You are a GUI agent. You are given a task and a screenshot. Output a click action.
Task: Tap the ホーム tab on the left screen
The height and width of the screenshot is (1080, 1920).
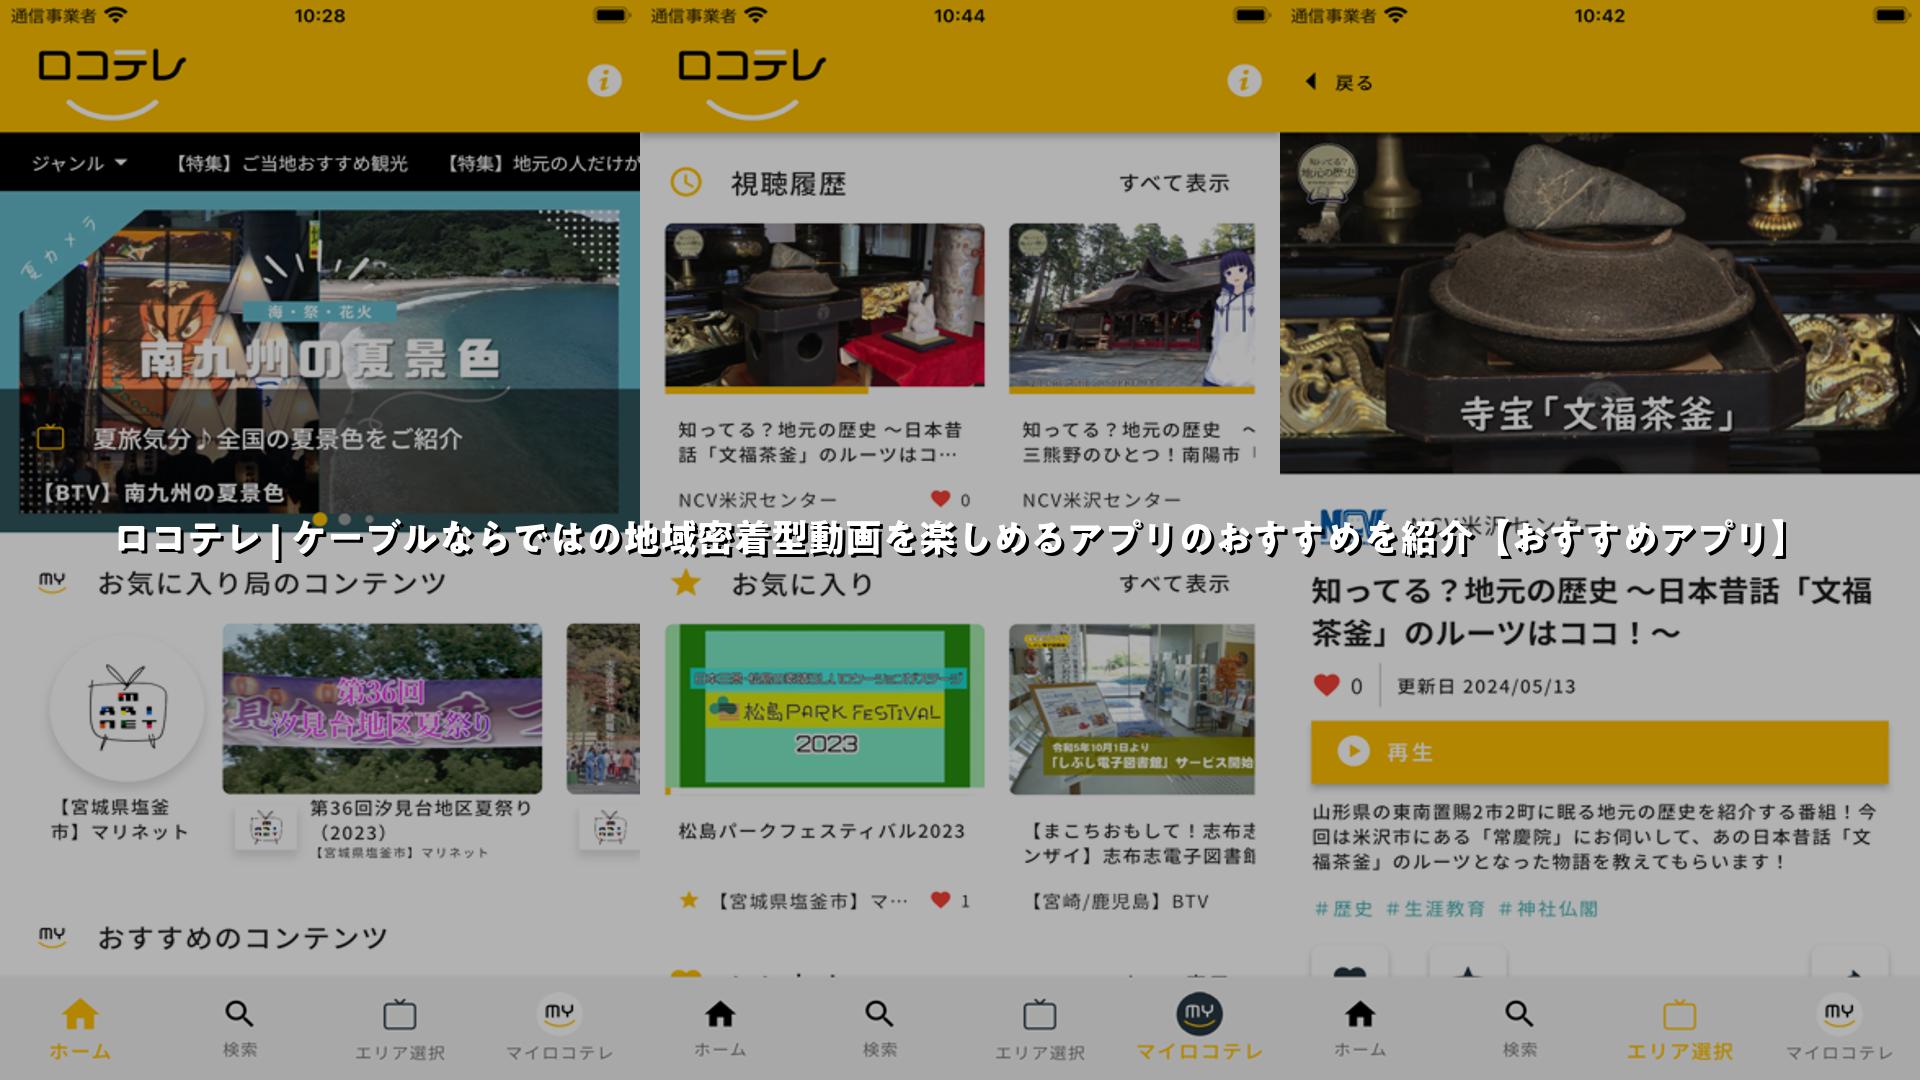coord(80,1028)
